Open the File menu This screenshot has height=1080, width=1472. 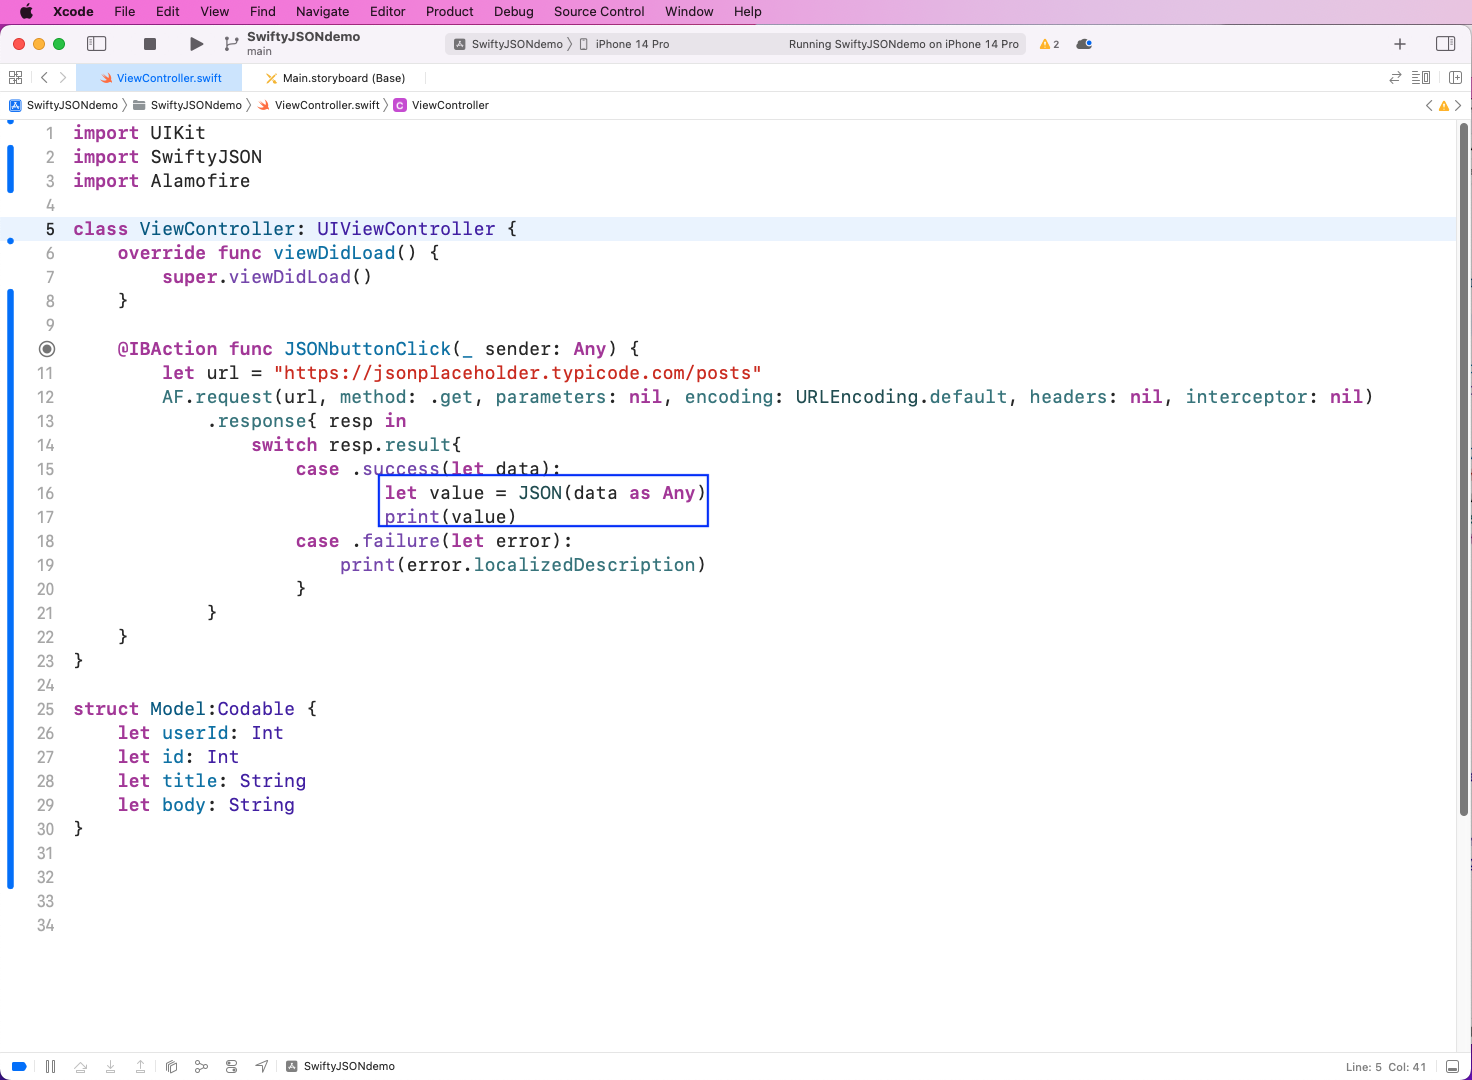pyautogui.click(x=125, y=12)
